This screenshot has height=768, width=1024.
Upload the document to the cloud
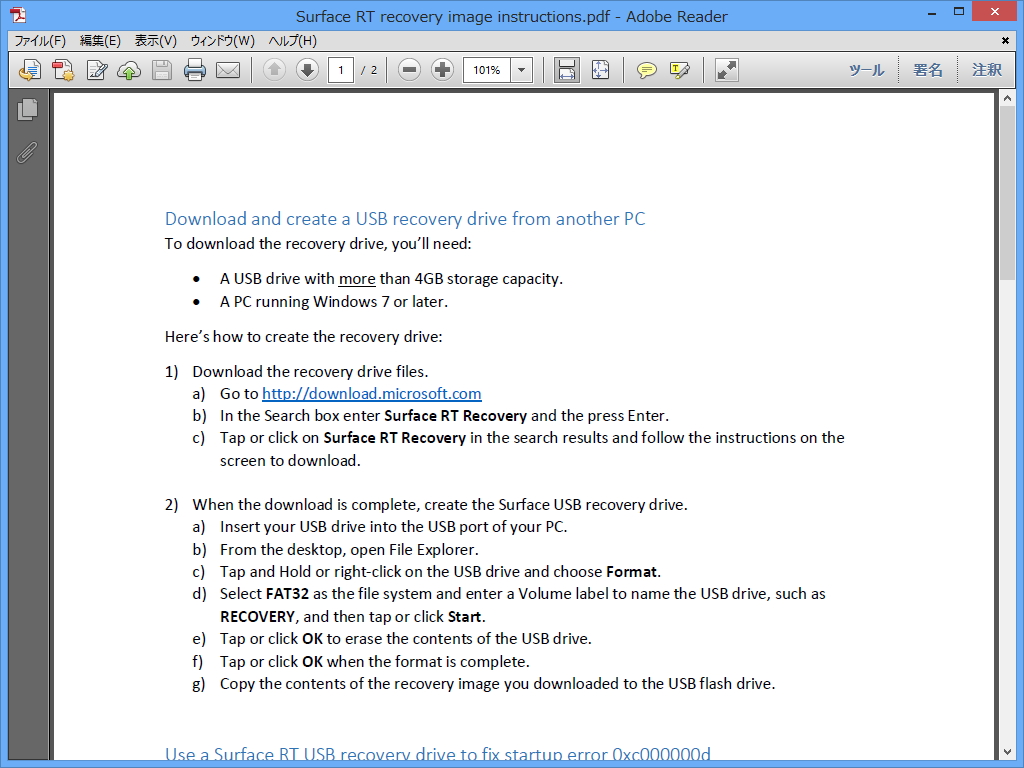pyautogui.click(x=128, y=70)
